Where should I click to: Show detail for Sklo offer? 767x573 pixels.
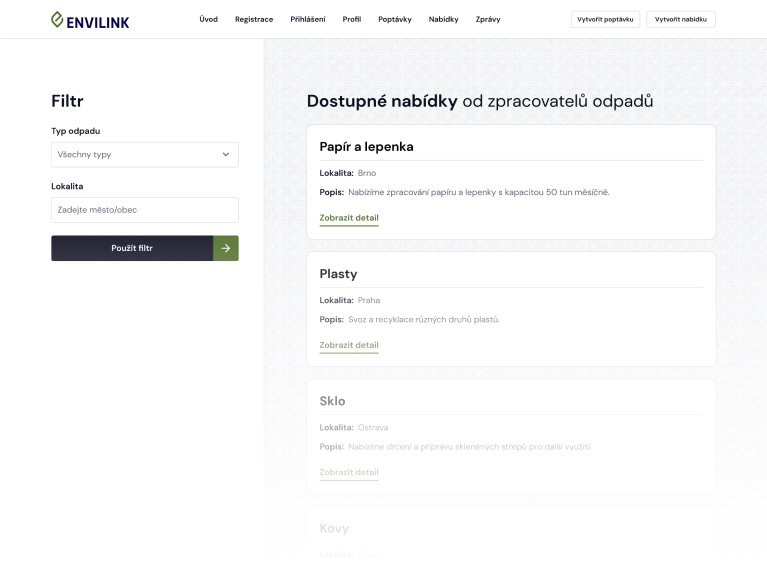tap(349, 472)
